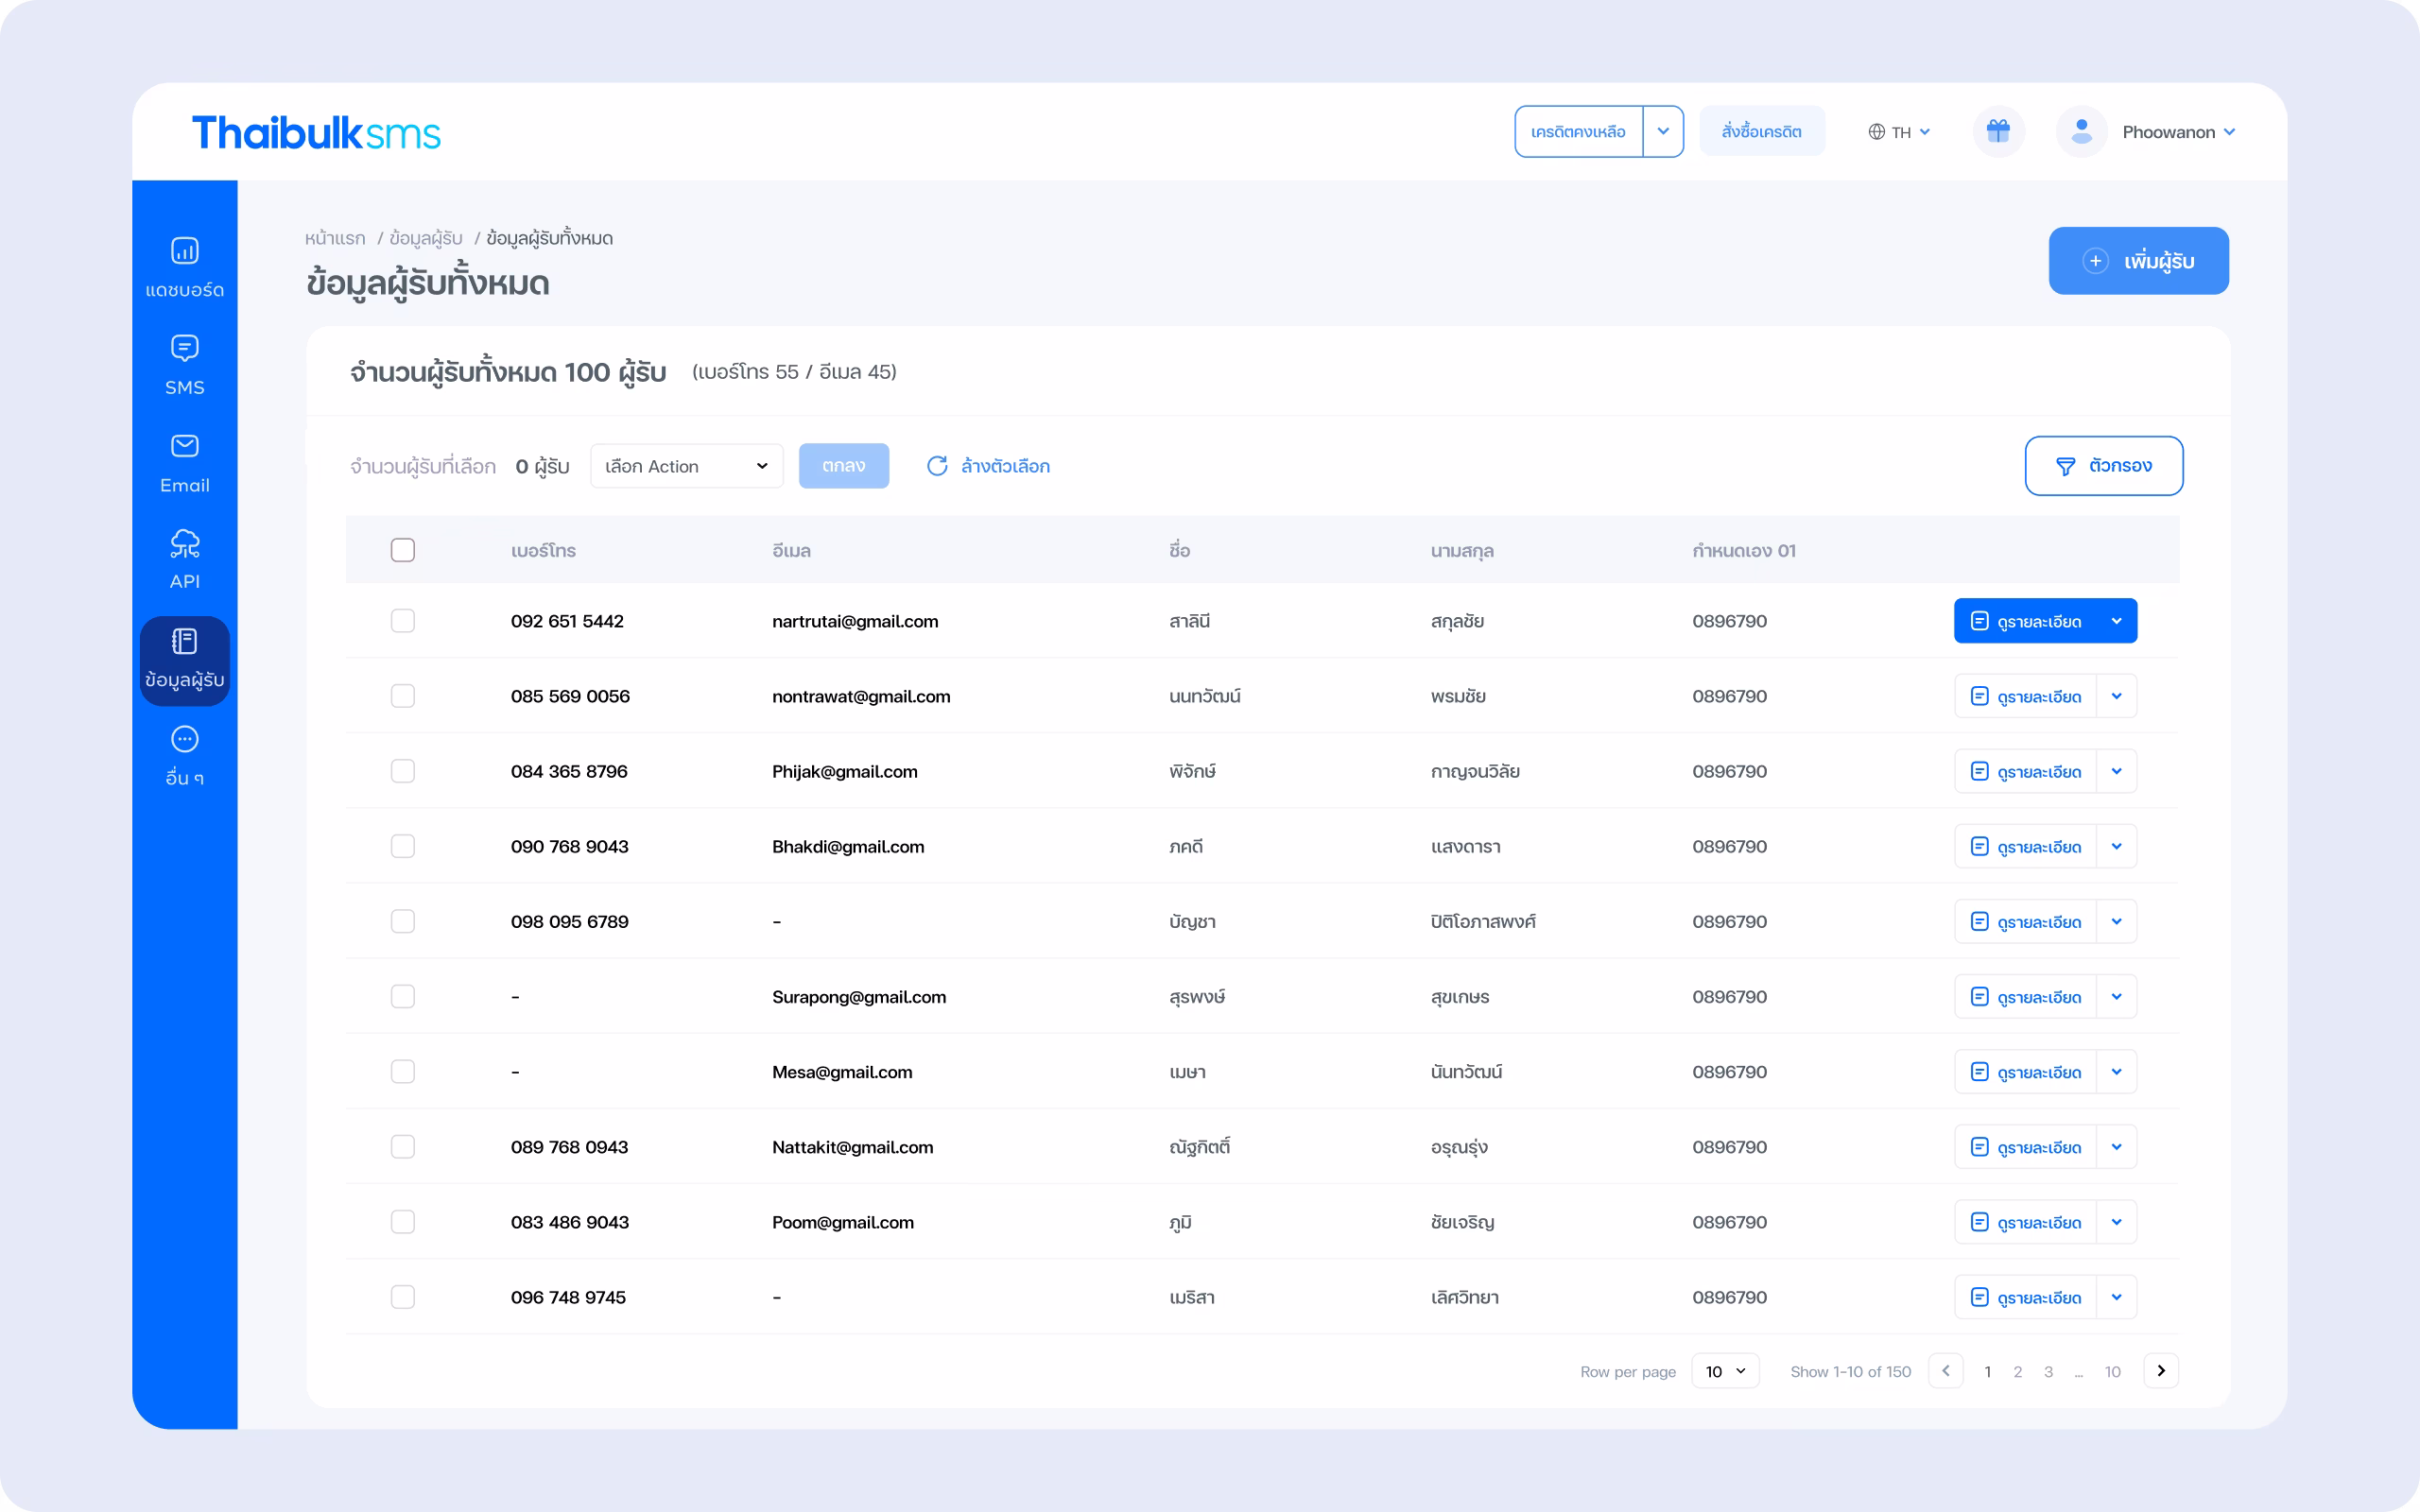Go to next page arrow
Image resolution: width=2420 pixels, height=1512 pixels.
tap(2160, 1371)
